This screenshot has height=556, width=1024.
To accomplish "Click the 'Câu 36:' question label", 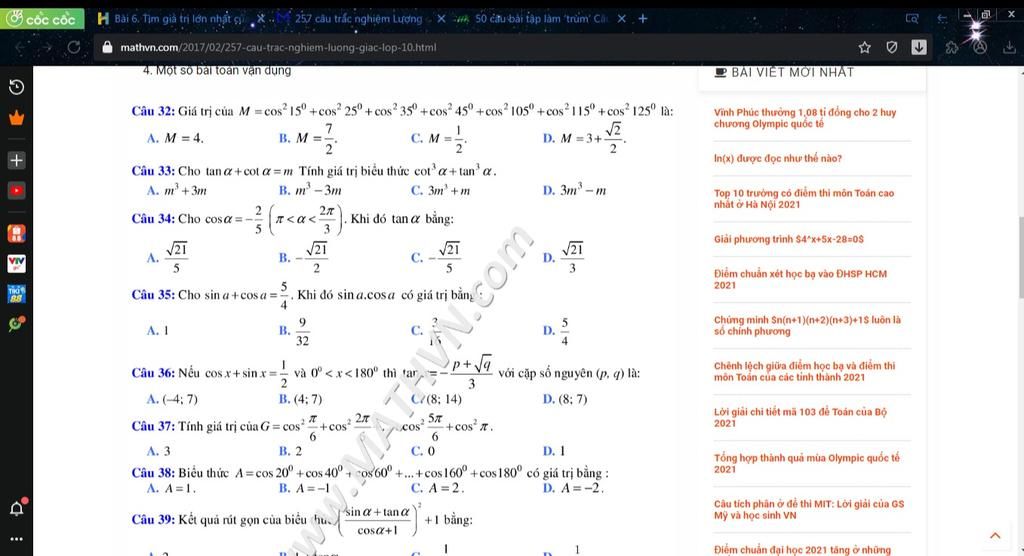I will click(x=153, y=373).
